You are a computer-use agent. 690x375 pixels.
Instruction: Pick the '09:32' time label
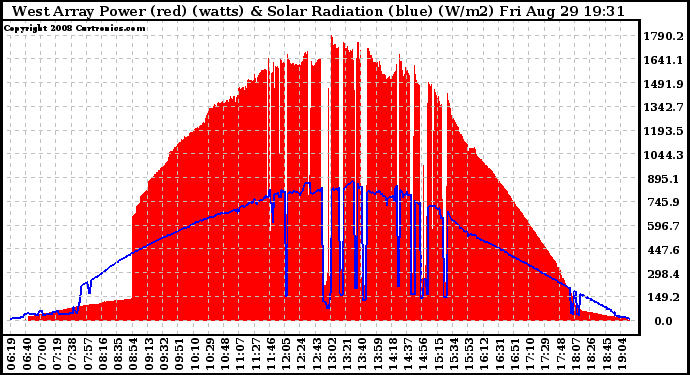164,354
